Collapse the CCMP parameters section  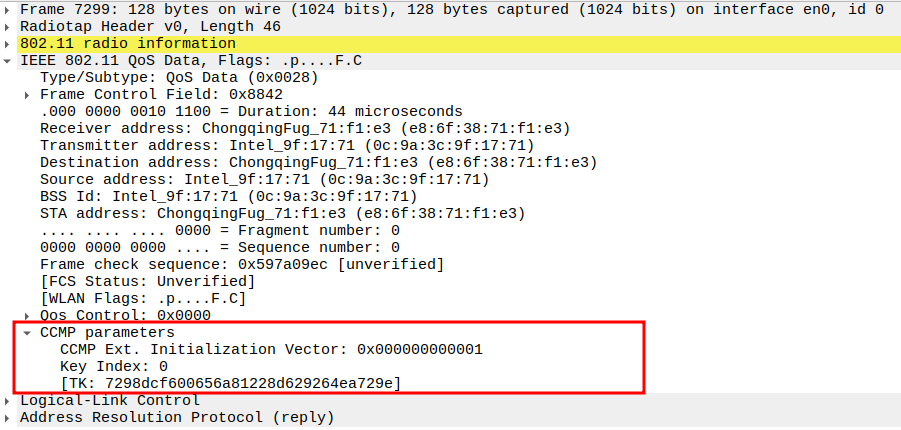click(29, 333)
